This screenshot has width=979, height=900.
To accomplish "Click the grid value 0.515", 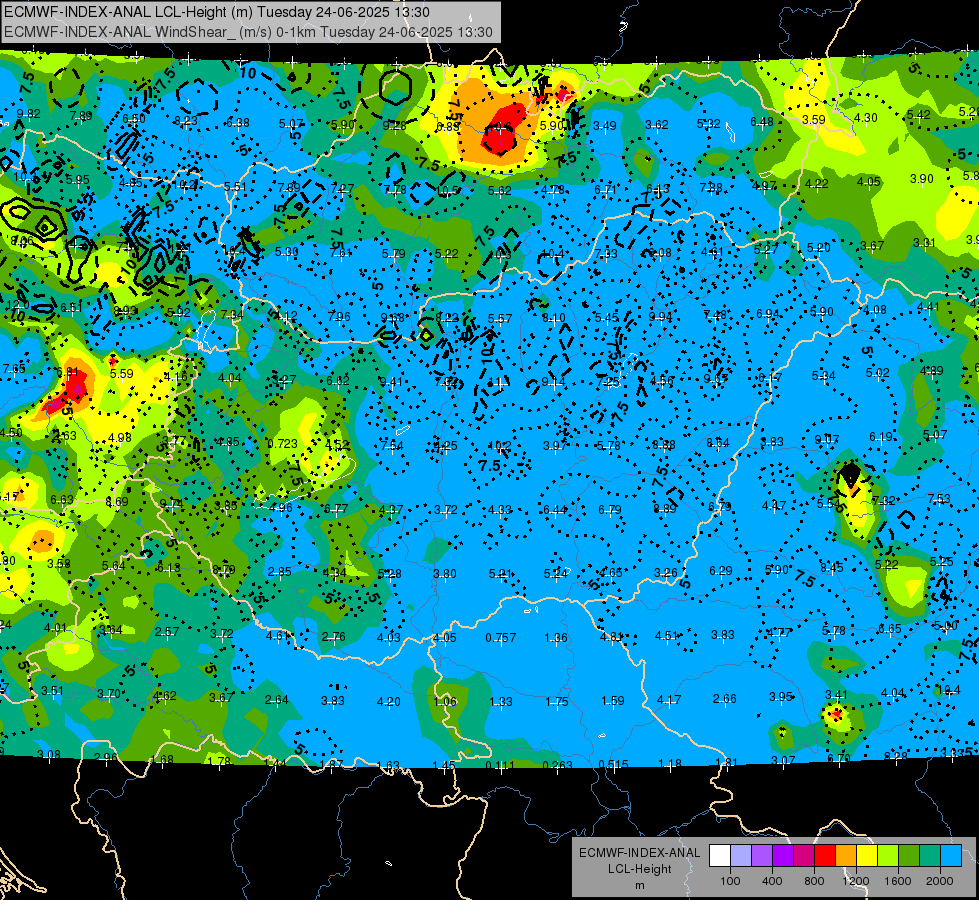I will (613, 765).
